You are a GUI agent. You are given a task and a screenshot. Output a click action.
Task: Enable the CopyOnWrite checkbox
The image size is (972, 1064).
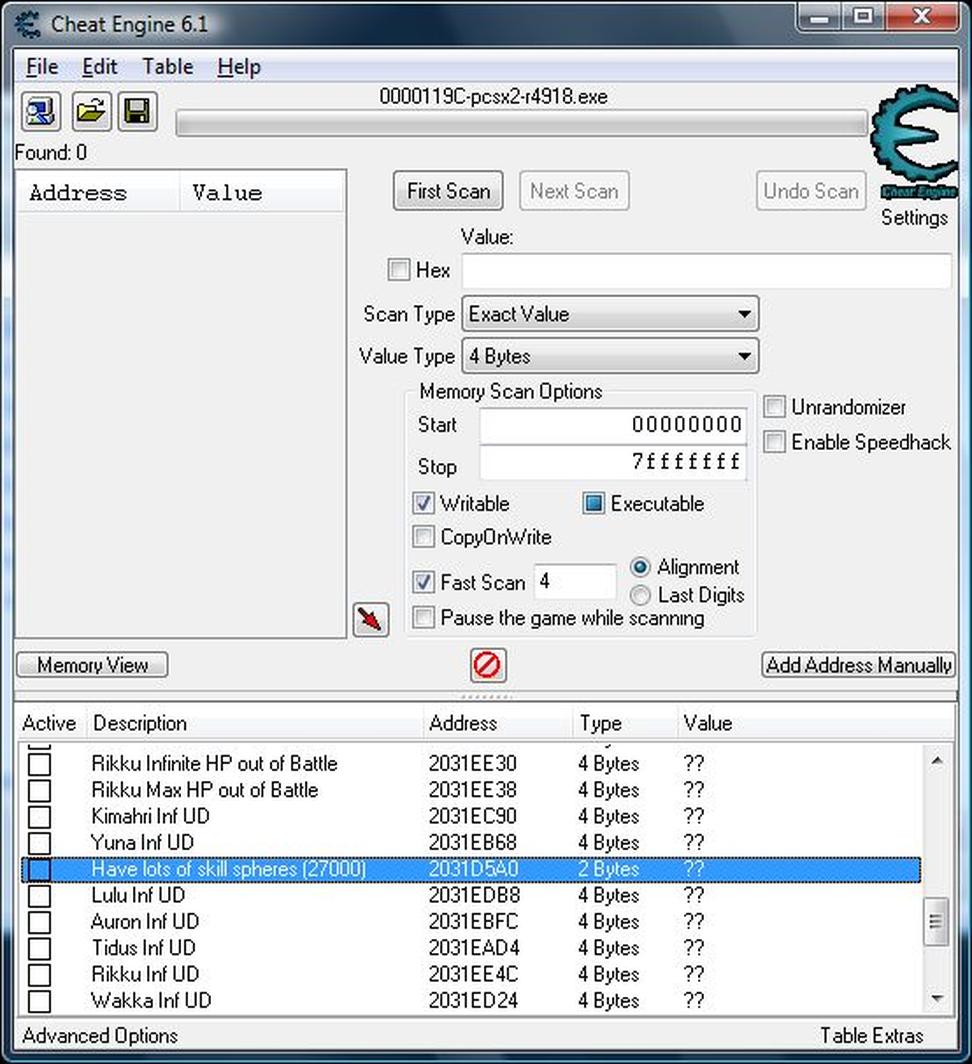(424, 537)
